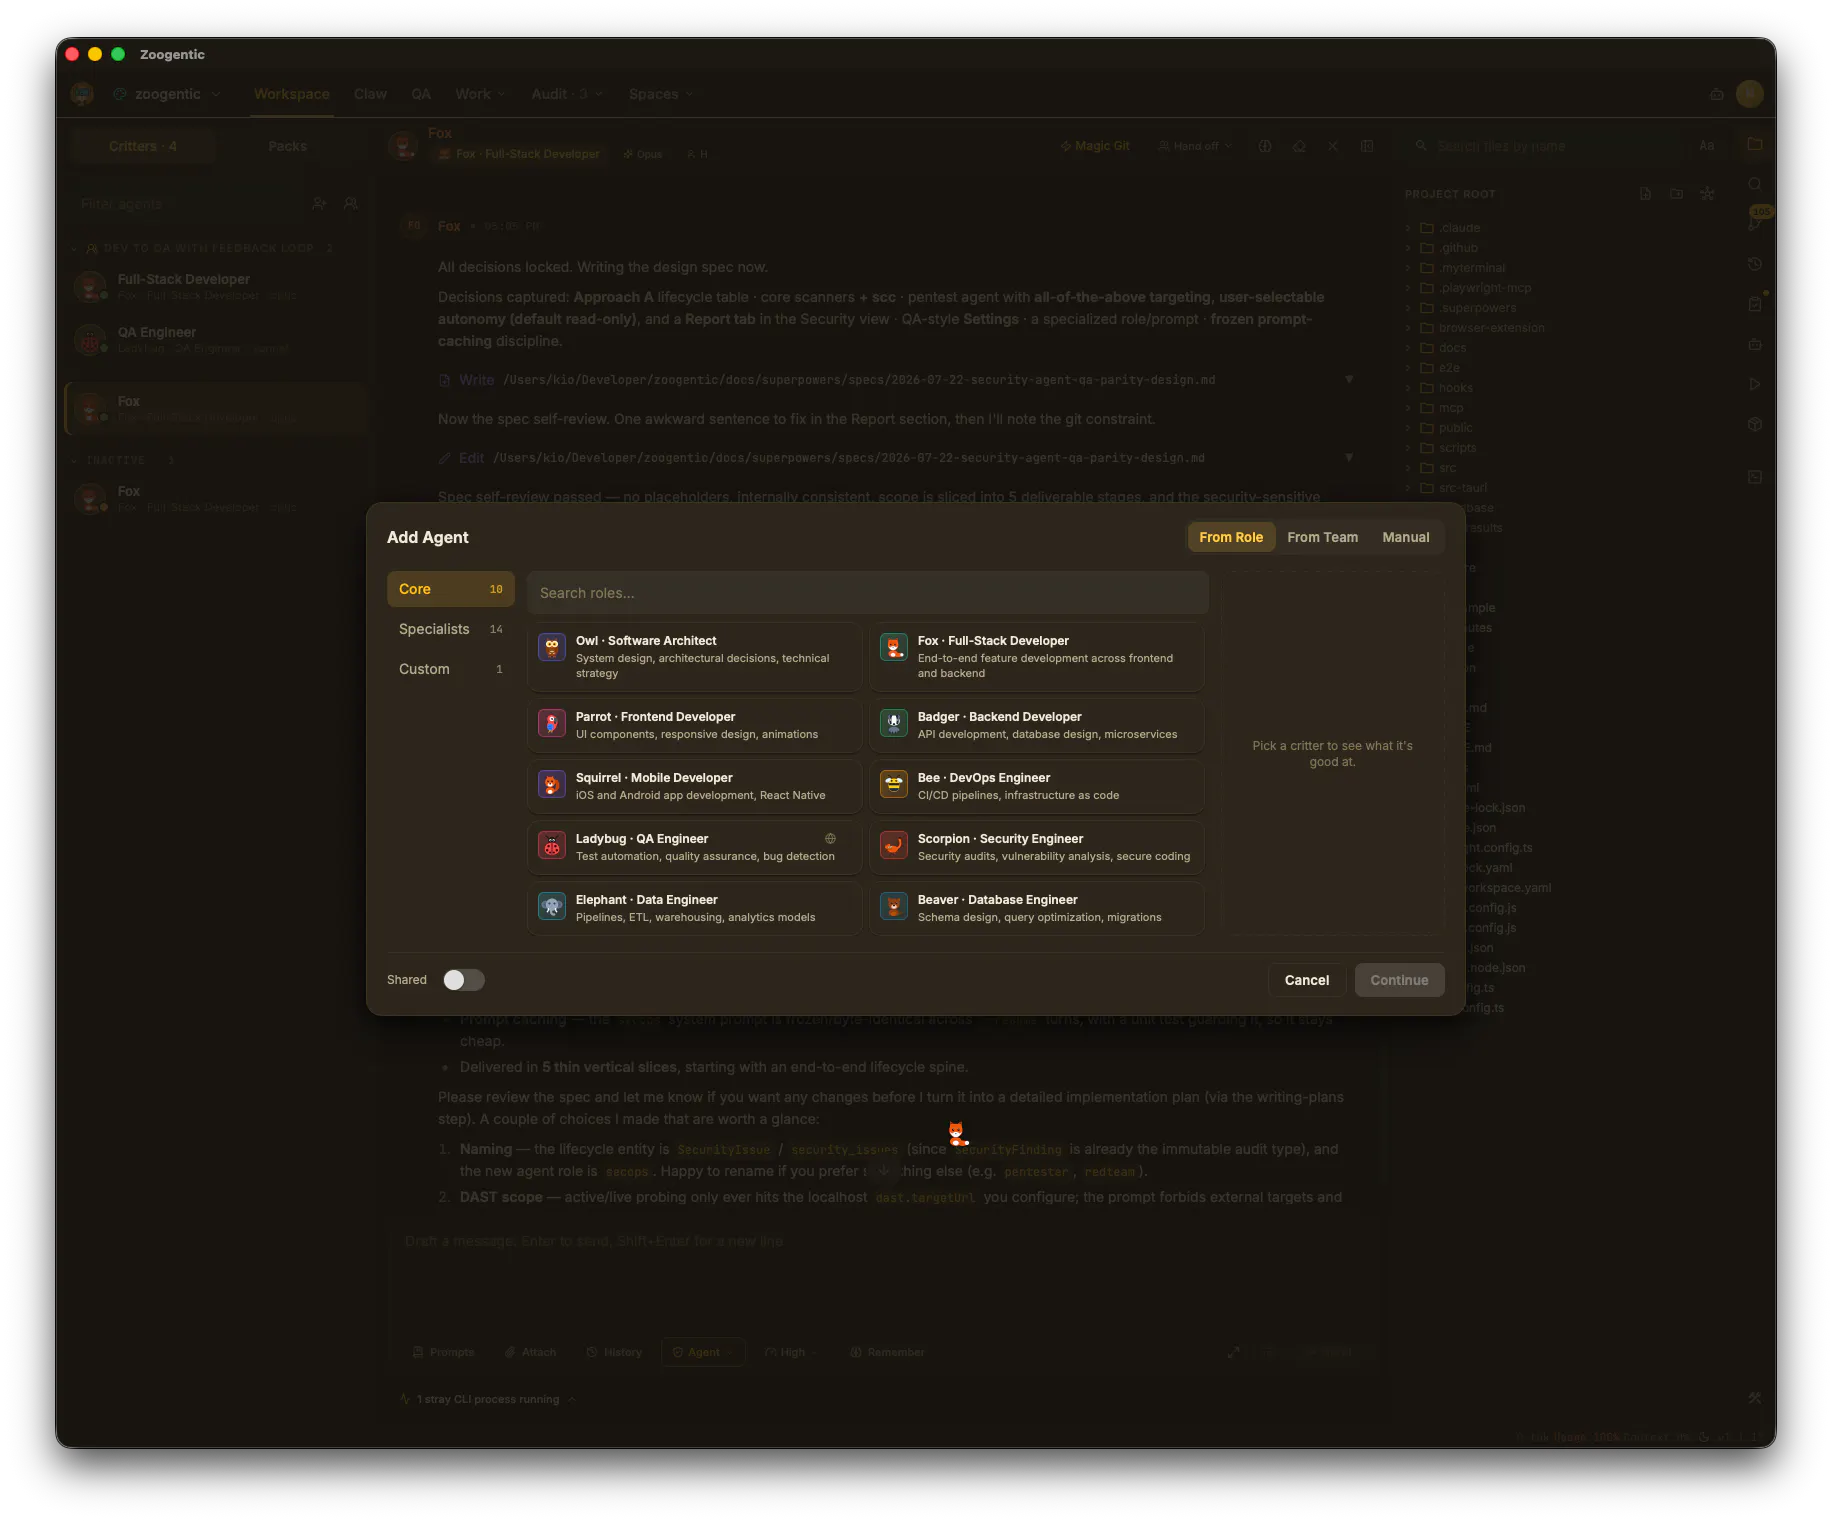The image size is (1832, 1522).
Task: Go to the QA tab in top bar
Action: click(421, 94)
